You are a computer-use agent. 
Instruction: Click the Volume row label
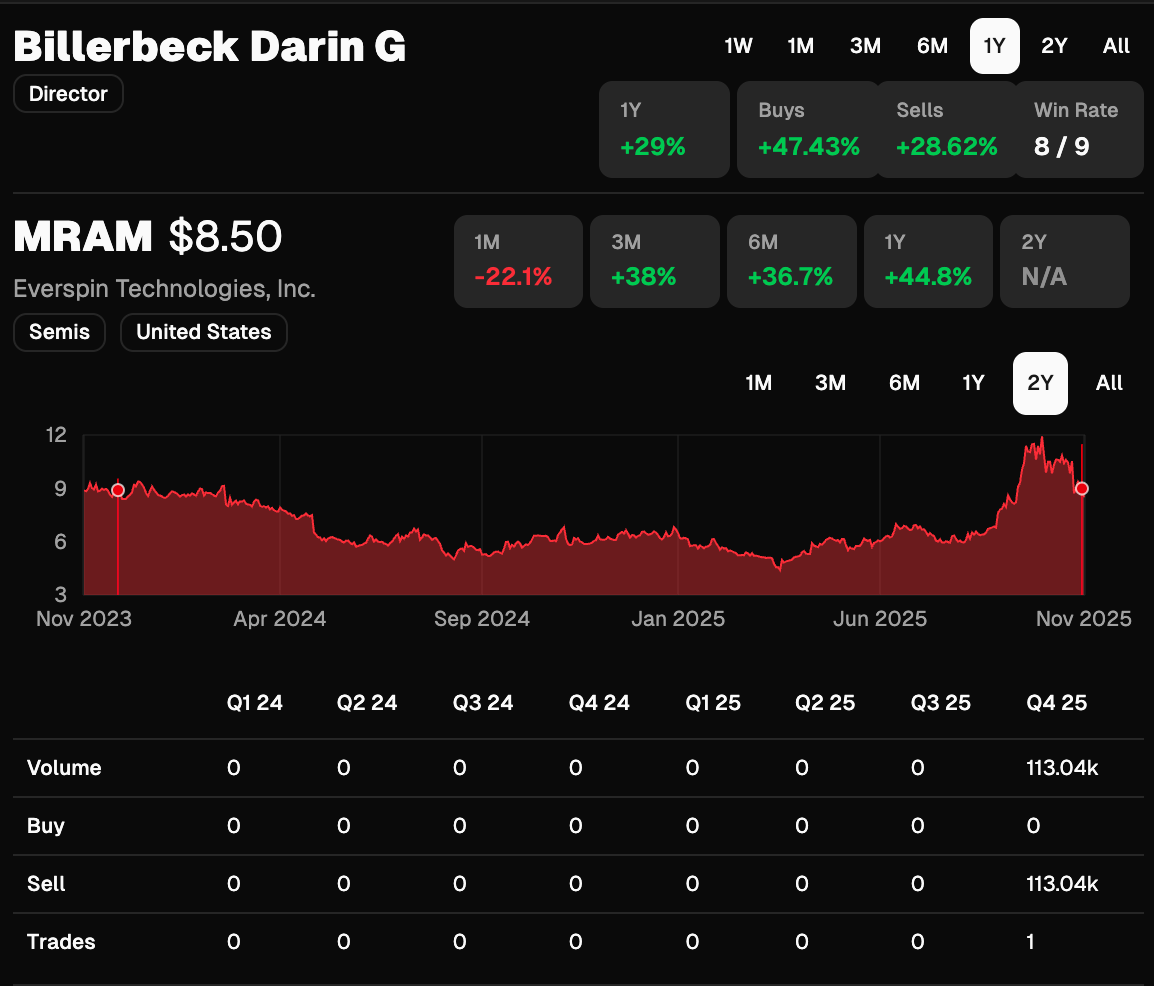(64, 768)
